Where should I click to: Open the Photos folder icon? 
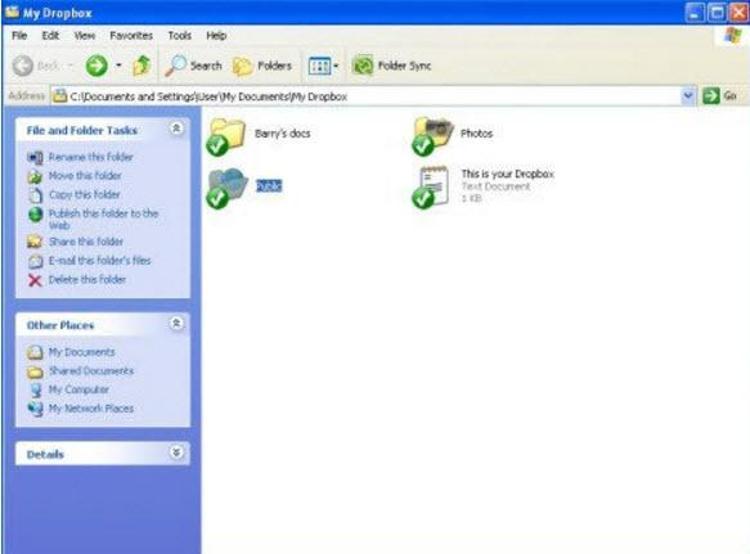point(433,135)
